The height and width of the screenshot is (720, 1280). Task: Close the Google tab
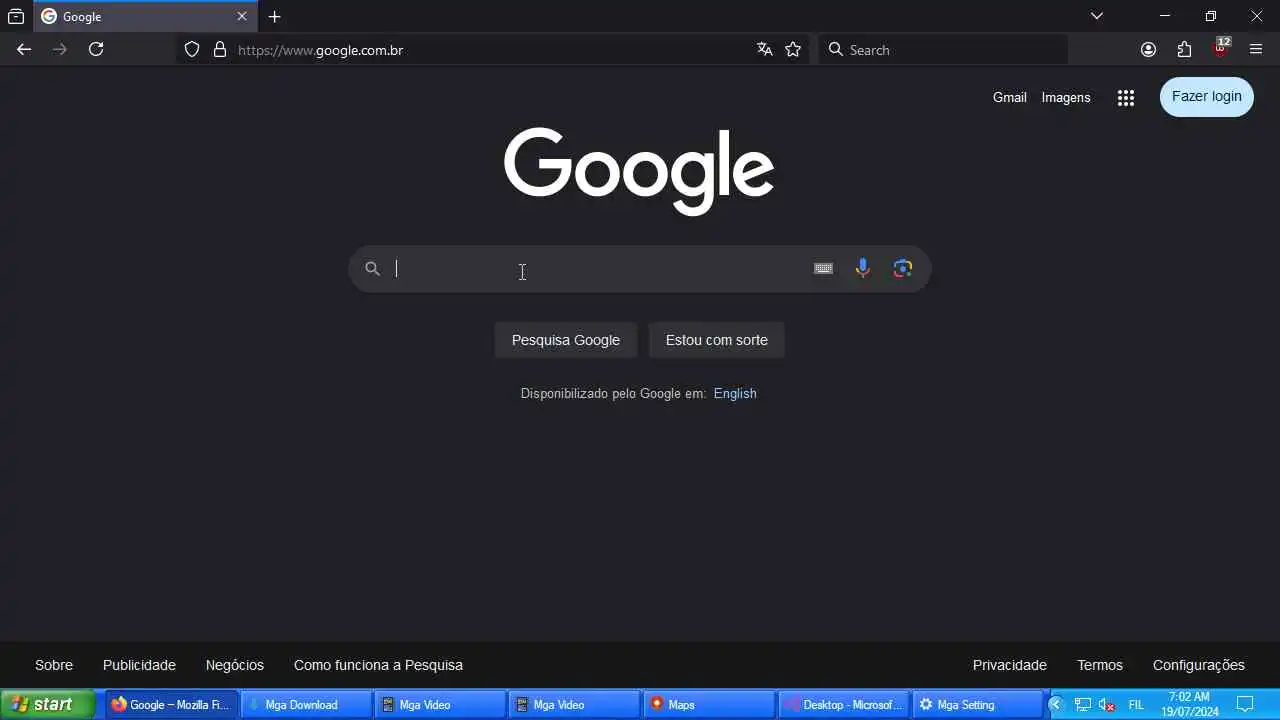241,17
